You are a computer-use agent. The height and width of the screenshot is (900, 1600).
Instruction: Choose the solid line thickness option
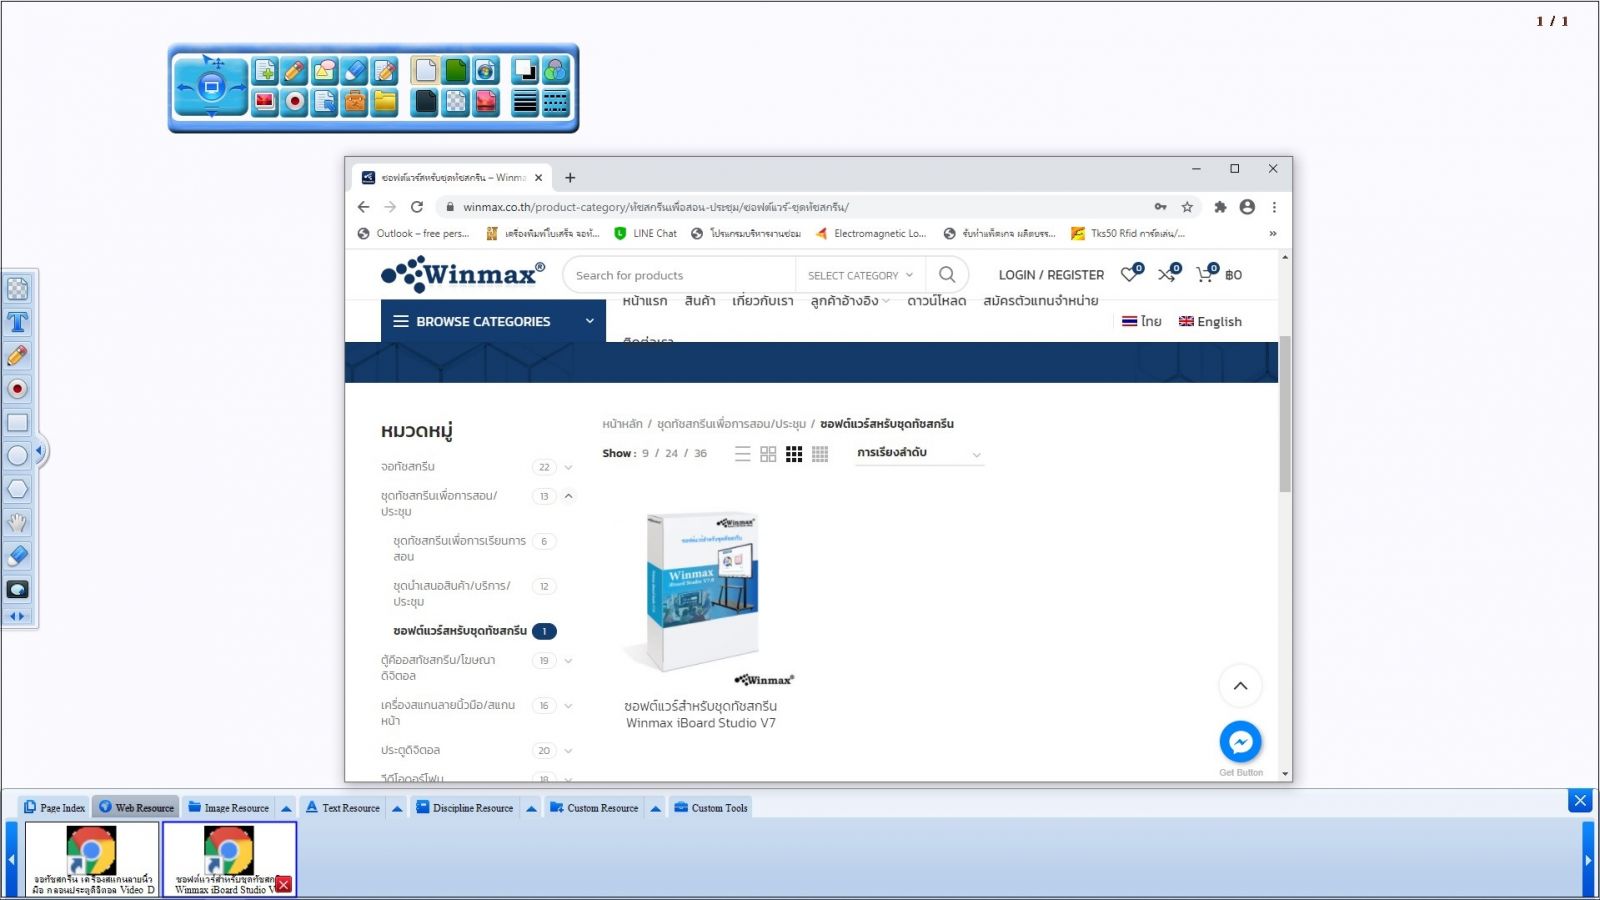[525, 101]
